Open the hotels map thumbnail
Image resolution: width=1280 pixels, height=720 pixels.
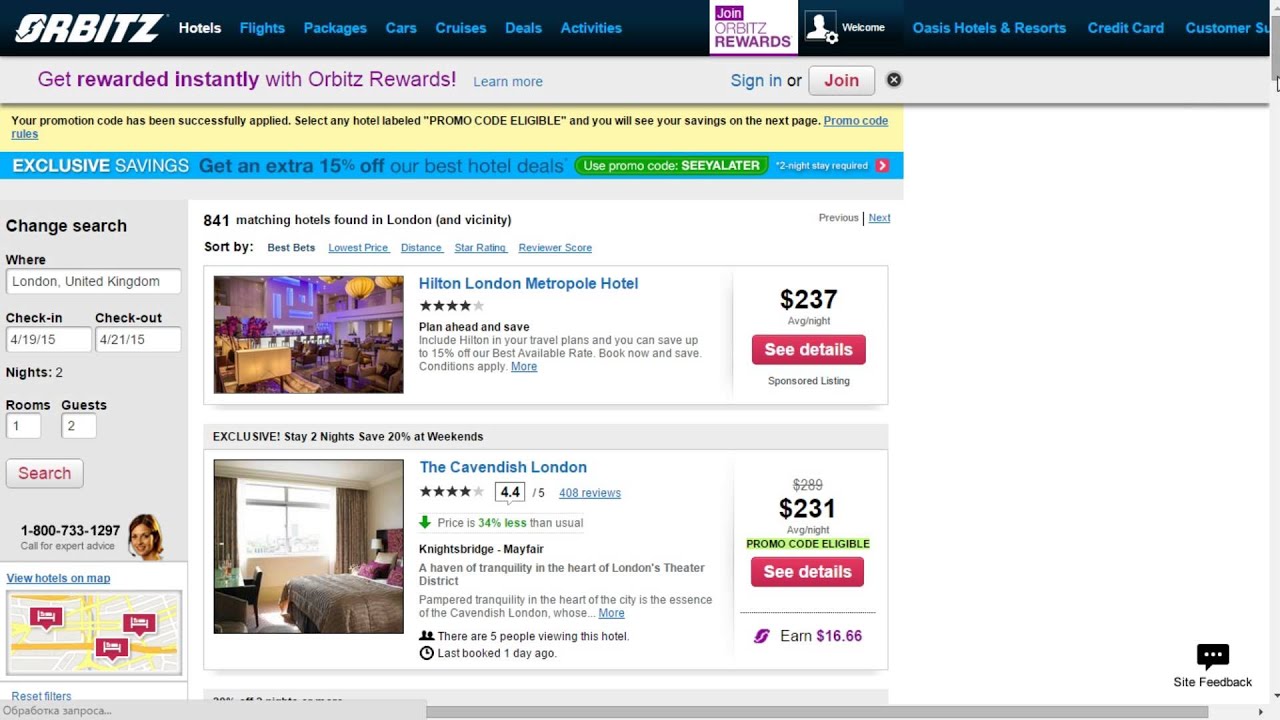click(94, 632)
